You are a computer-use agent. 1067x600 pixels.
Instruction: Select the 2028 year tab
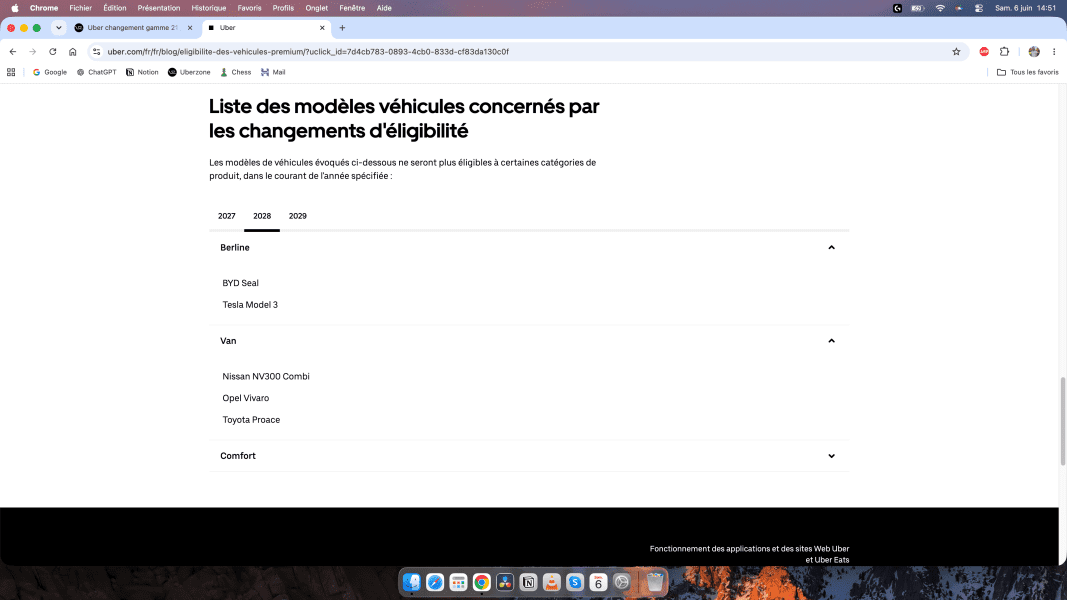(x=262, y=216)
